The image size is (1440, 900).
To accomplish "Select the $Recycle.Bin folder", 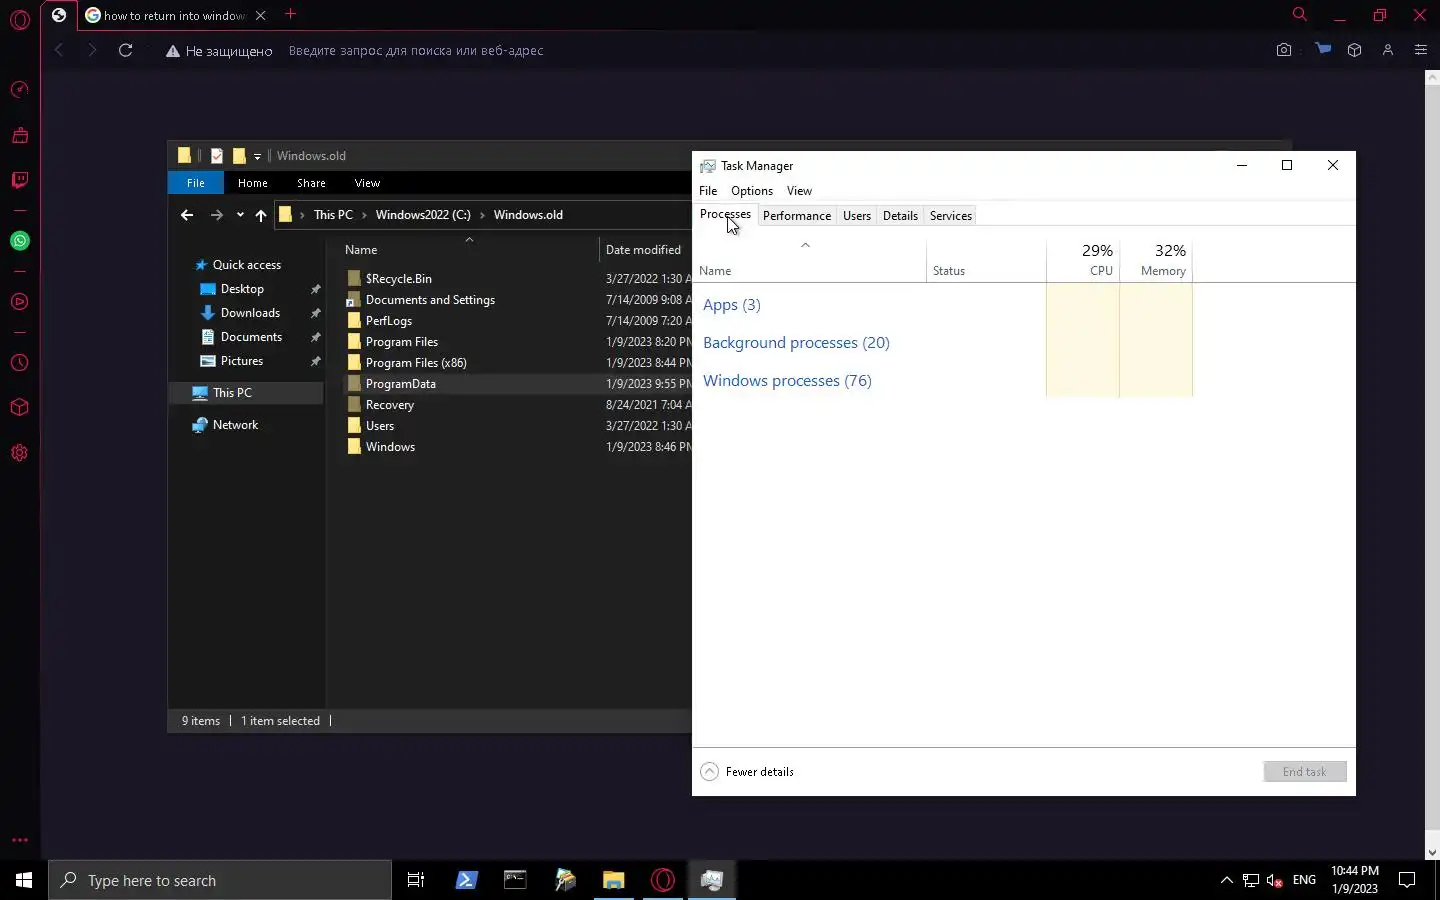I will click(398, 279).
